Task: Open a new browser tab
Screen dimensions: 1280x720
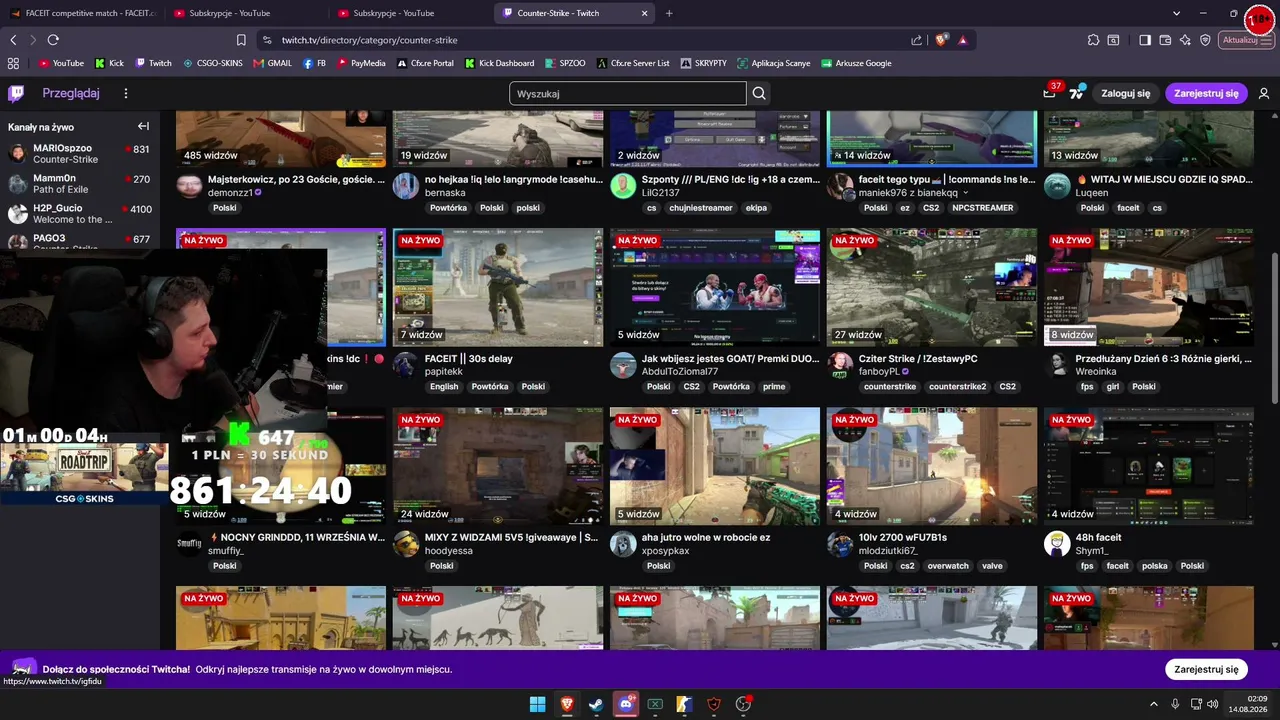Action: tap(669, 13)
